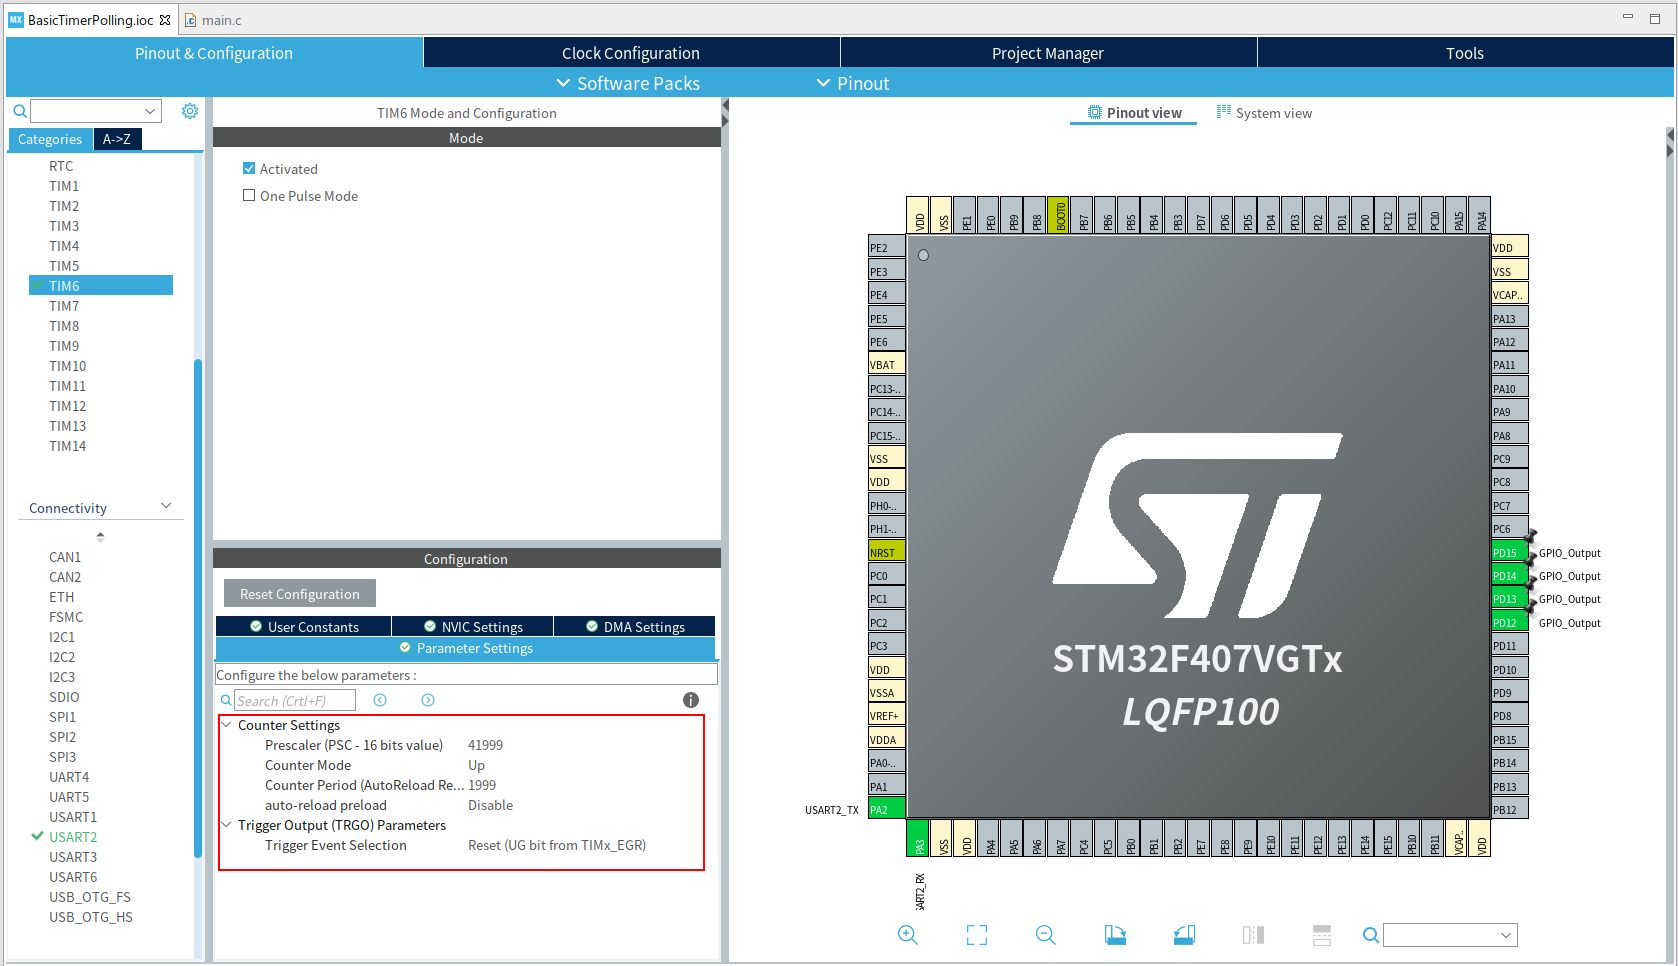Viewport: 1678px width, 966px height.
Task: Go to previous parameter search result arrow
Action: click(x=380, y=700)
